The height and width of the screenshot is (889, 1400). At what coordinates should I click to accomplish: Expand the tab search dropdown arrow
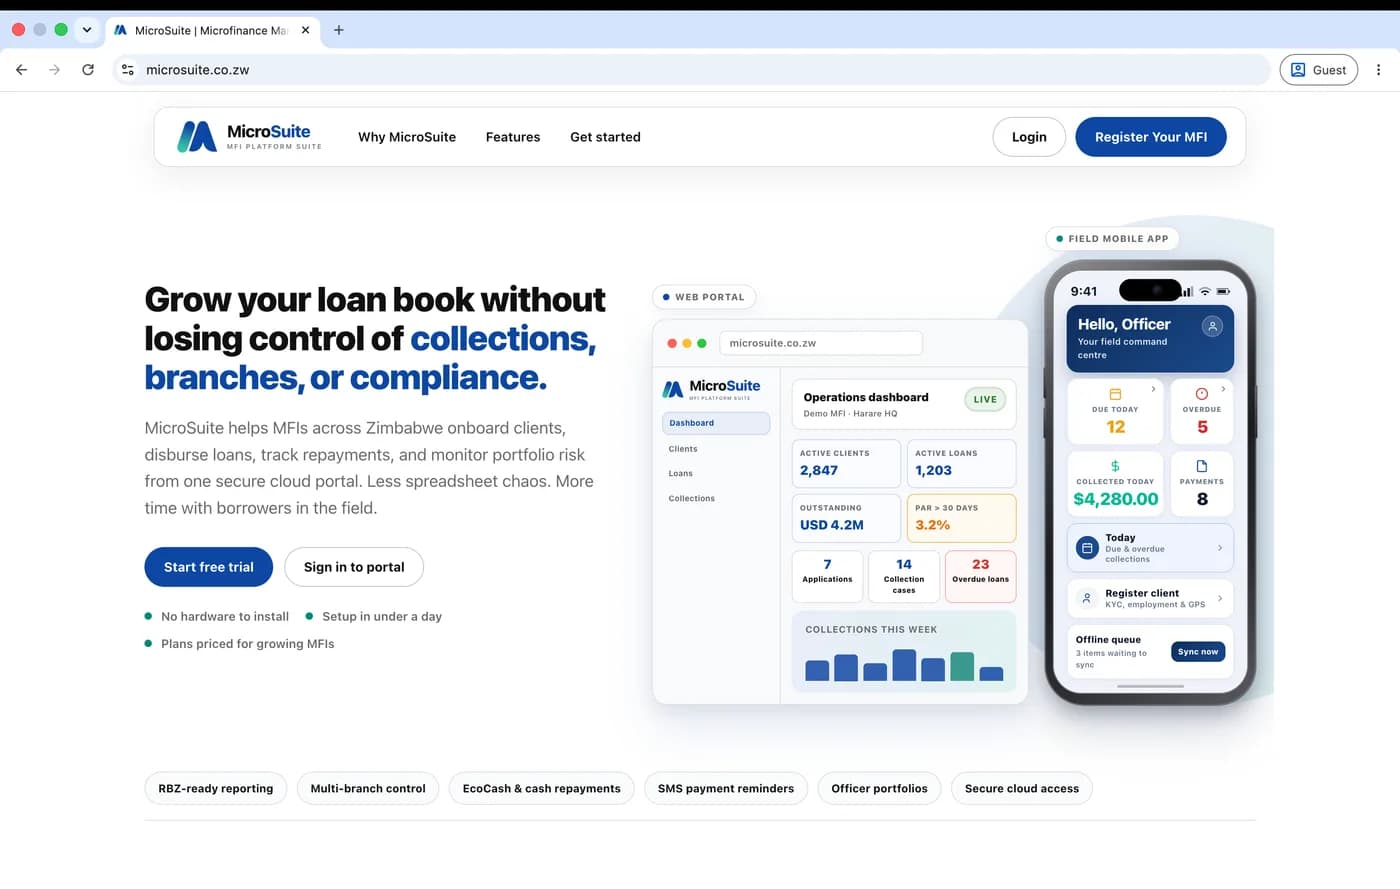coord(87,30)
